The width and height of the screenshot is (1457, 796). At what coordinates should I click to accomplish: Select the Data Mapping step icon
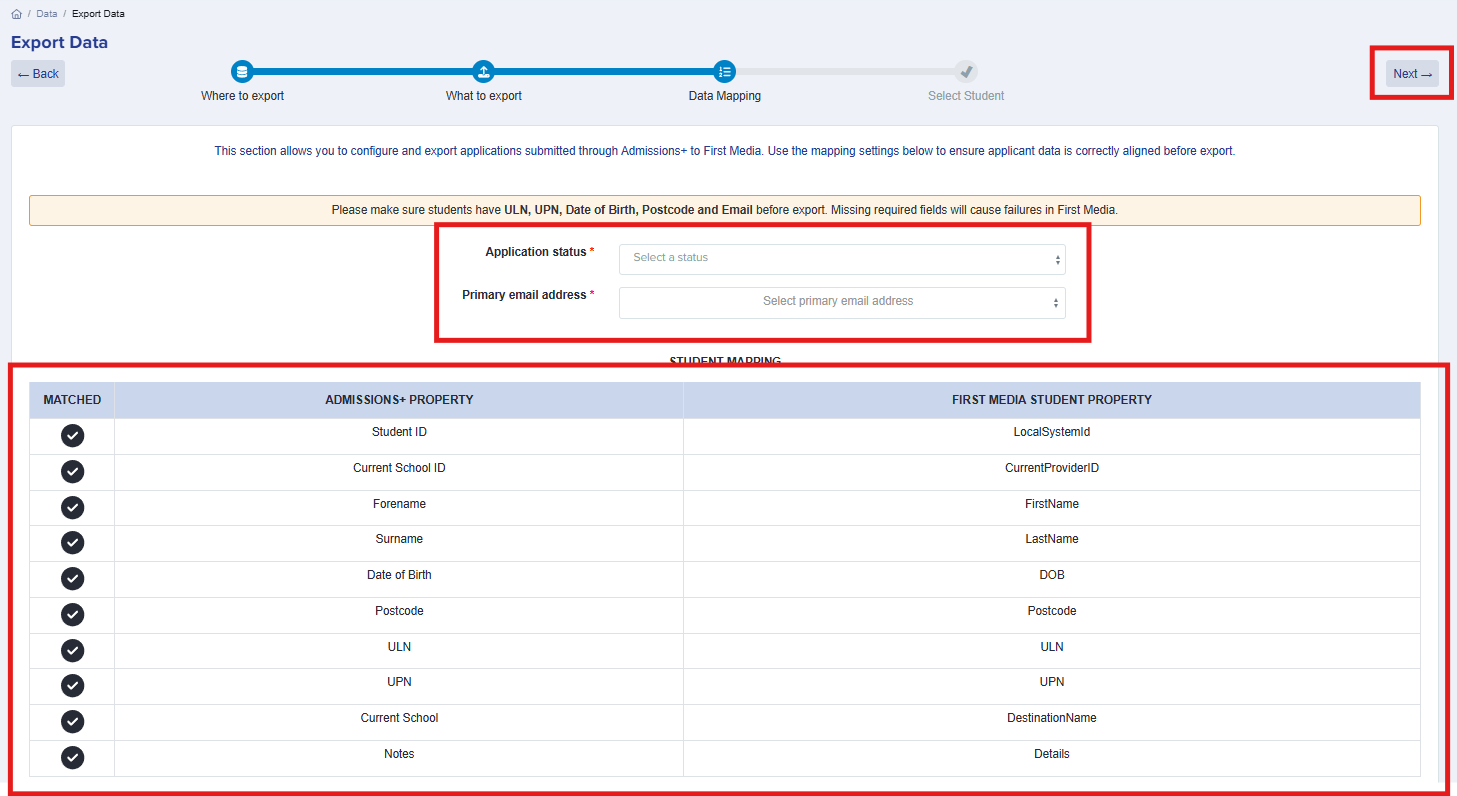pos(725,72)
